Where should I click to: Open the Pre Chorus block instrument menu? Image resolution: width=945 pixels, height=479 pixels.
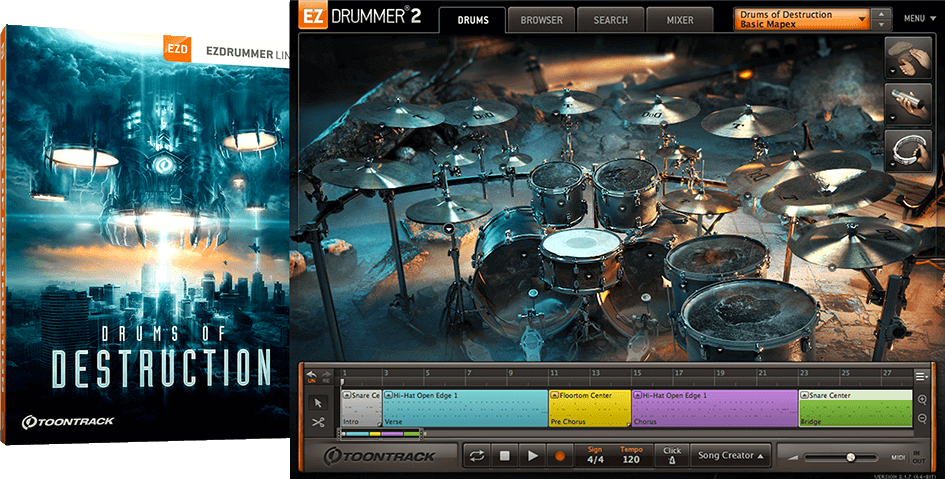click(554, 395)
